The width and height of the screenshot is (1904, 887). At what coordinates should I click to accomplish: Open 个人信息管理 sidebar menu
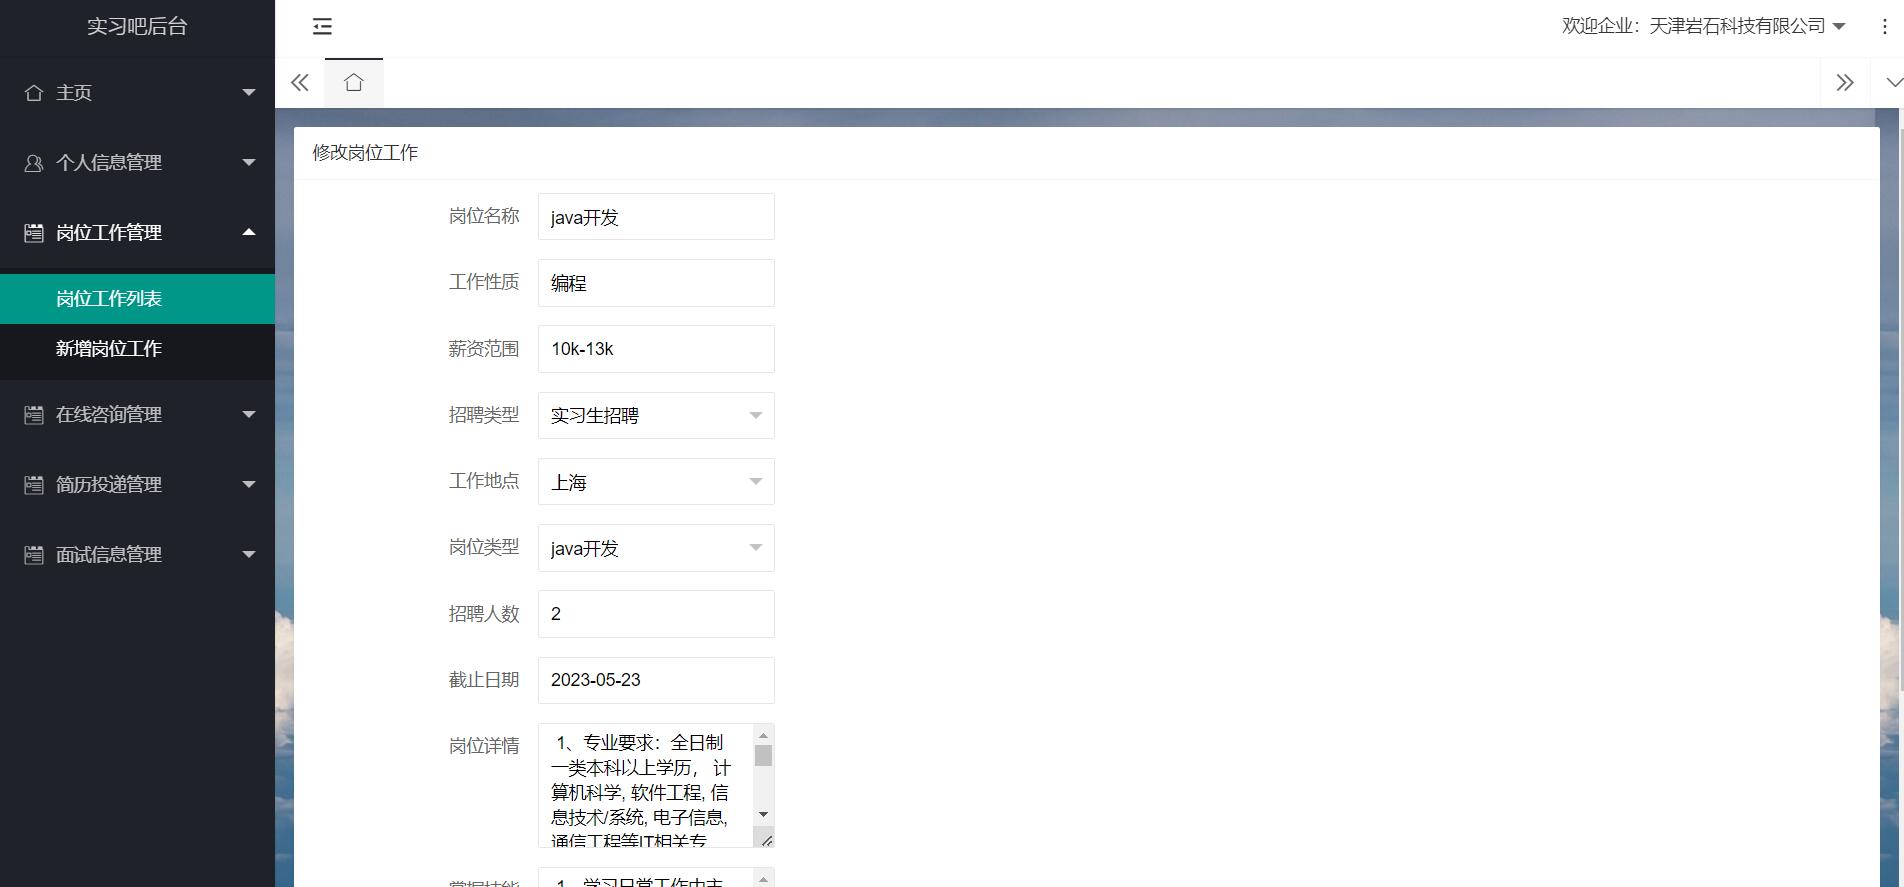click(137, 163)
